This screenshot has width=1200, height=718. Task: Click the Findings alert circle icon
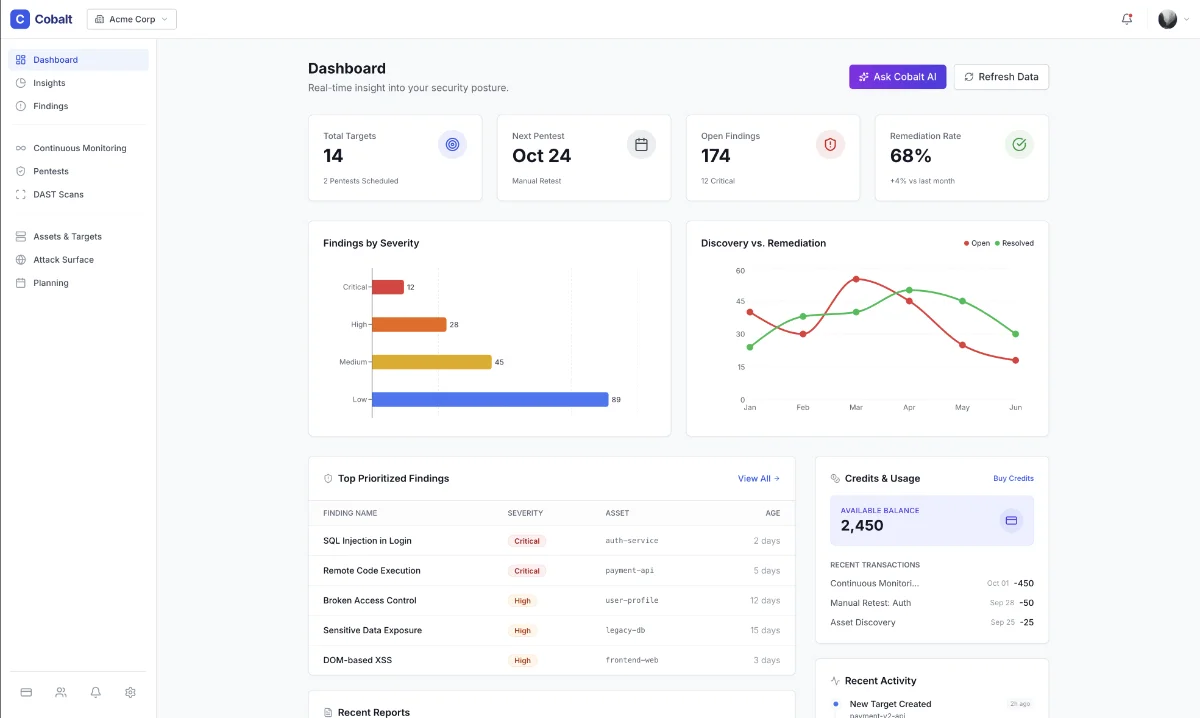[x=21, y=106]
